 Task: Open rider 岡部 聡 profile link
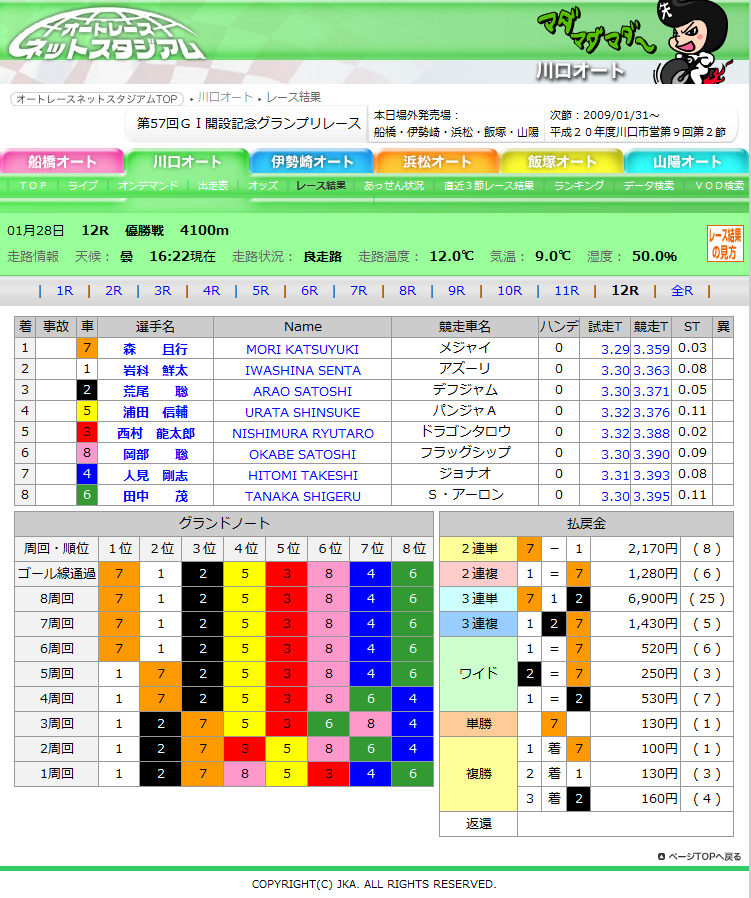pyautogui.click(x=155, y=454)
